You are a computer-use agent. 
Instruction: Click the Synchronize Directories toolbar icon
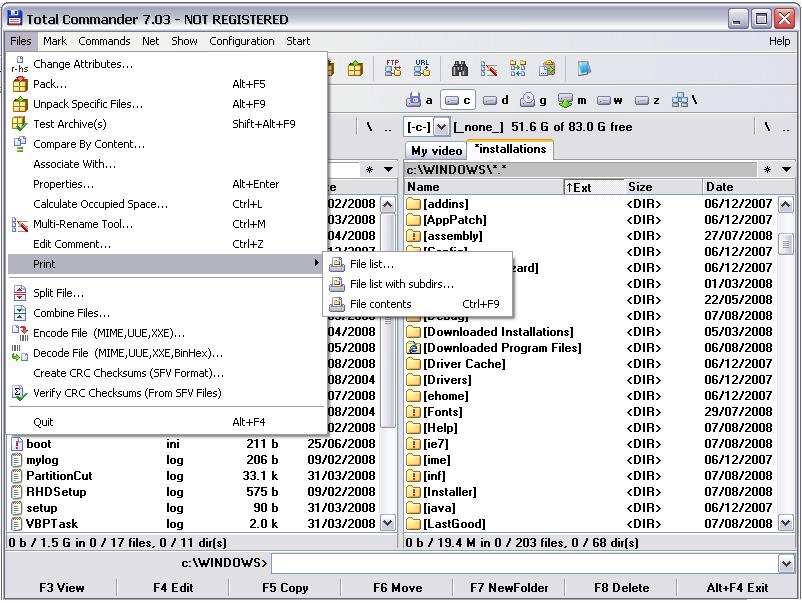(x=518, y=68)
